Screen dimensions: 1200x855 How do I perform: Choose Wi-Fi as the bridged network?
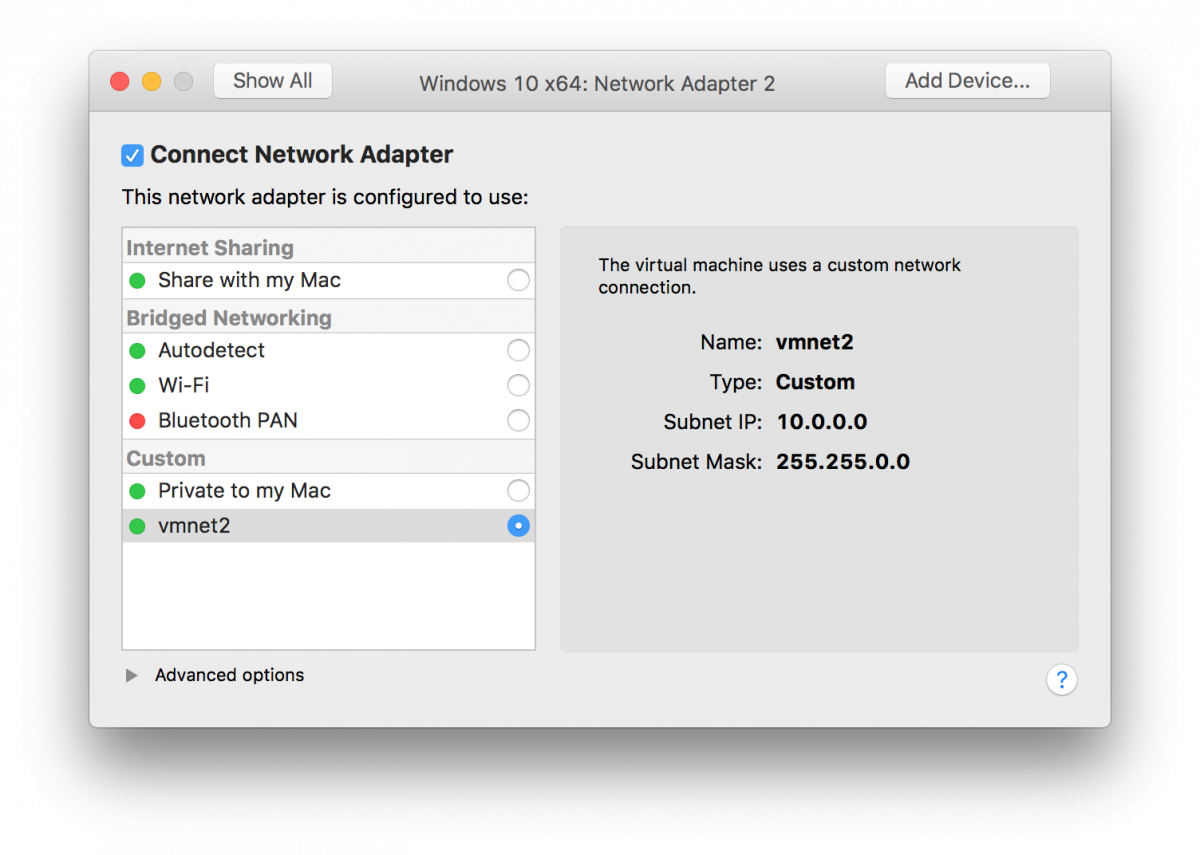point(518,385)
